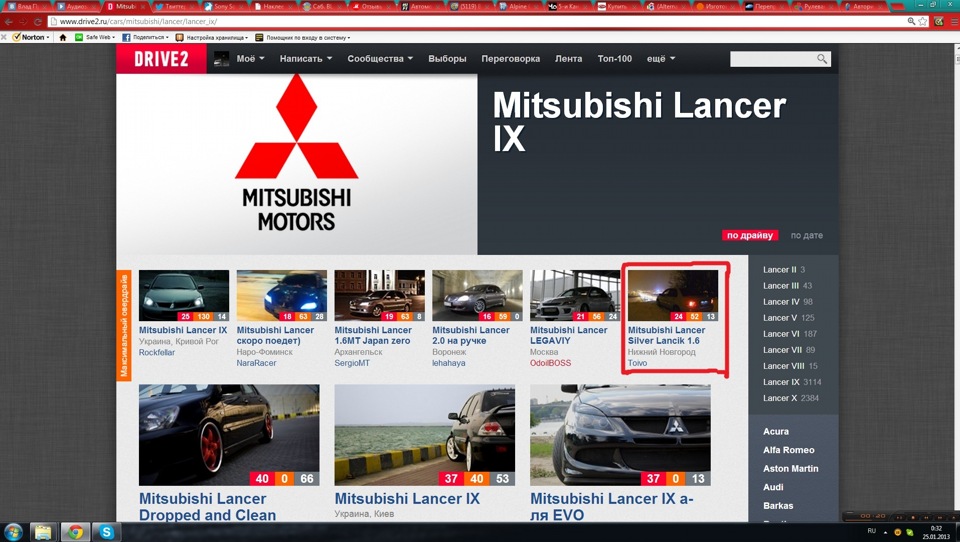The image size is (960, 542).
Task: Click the vertical orange Максимальный овердрайв label
Action: tap(124, 325)
